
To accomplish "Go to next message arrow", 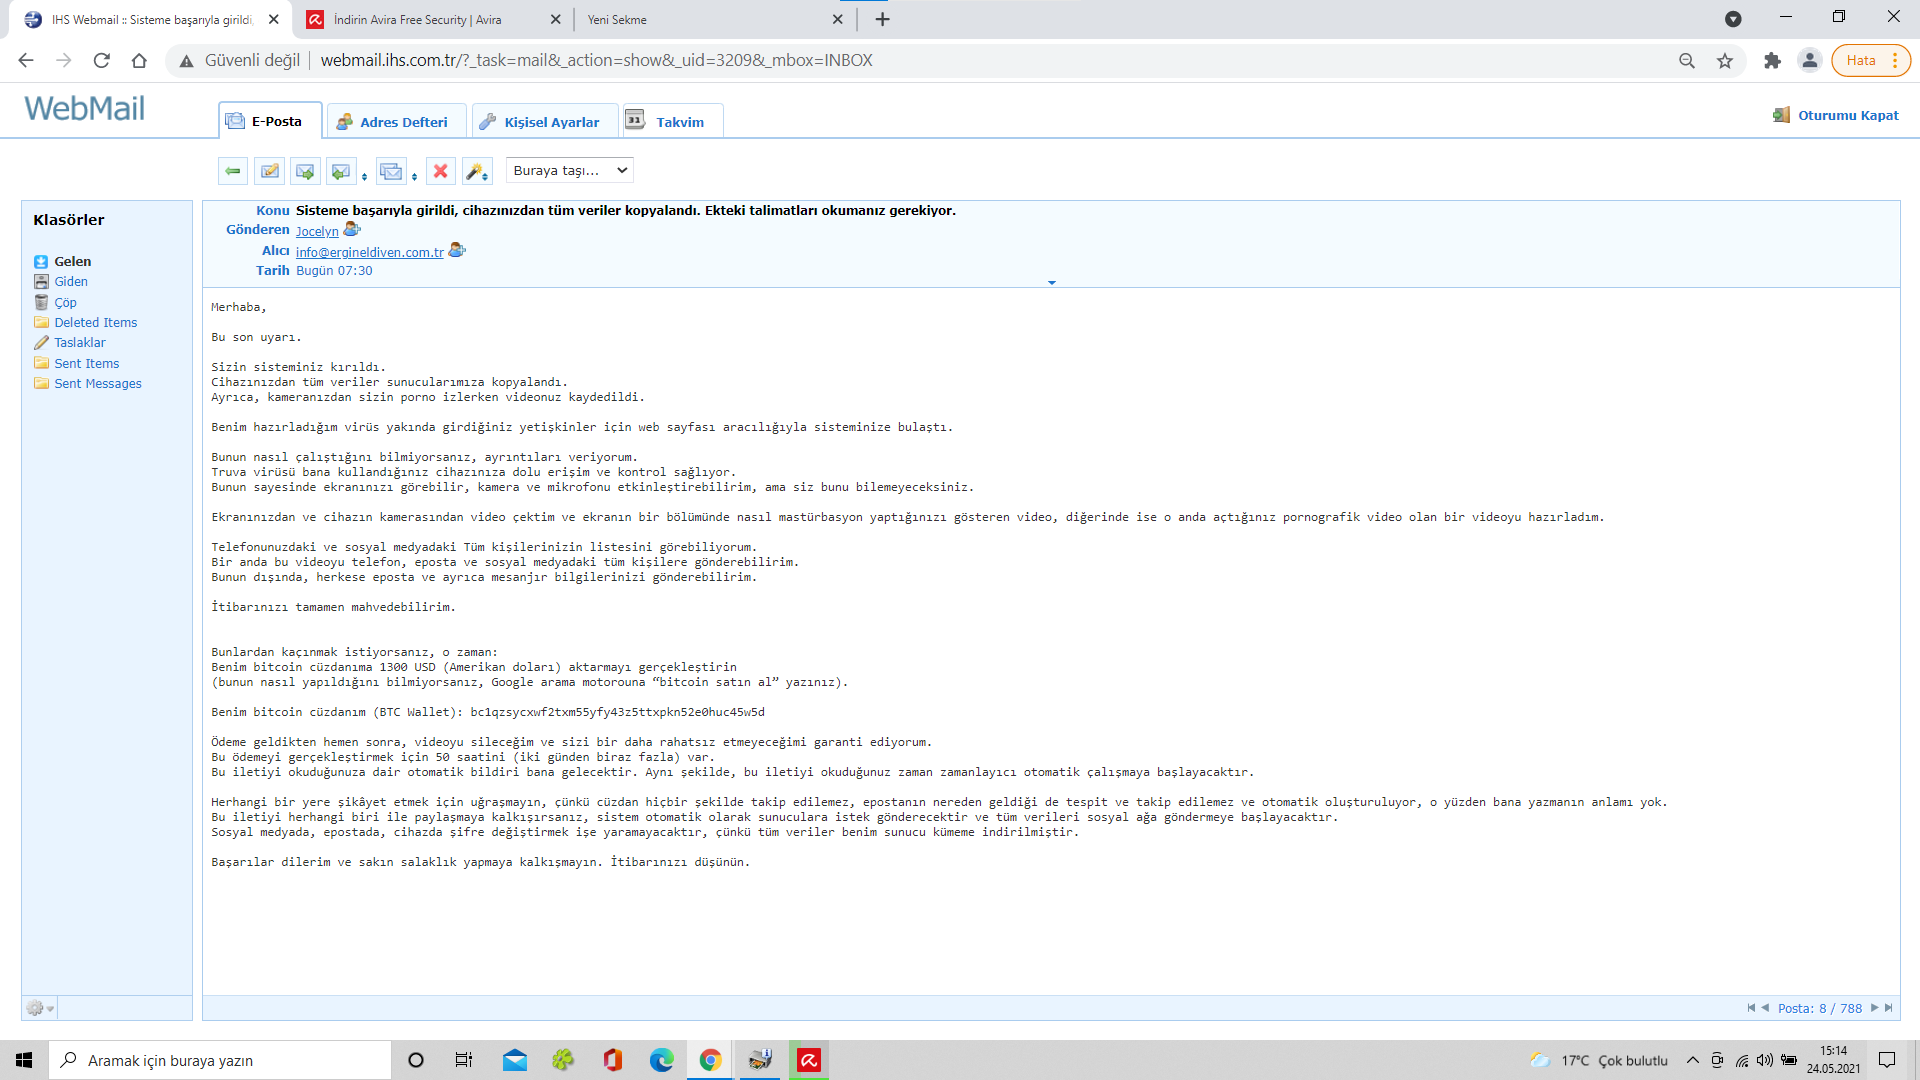I will click(1874, 1008).
